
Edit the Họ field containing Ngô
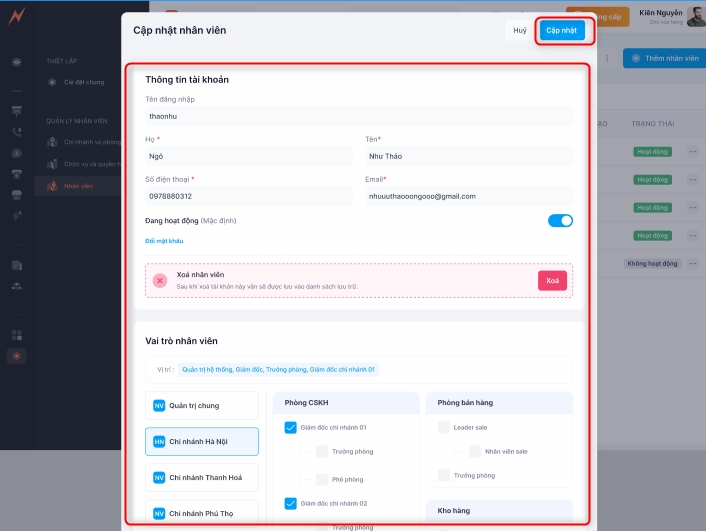coord(249,156)
